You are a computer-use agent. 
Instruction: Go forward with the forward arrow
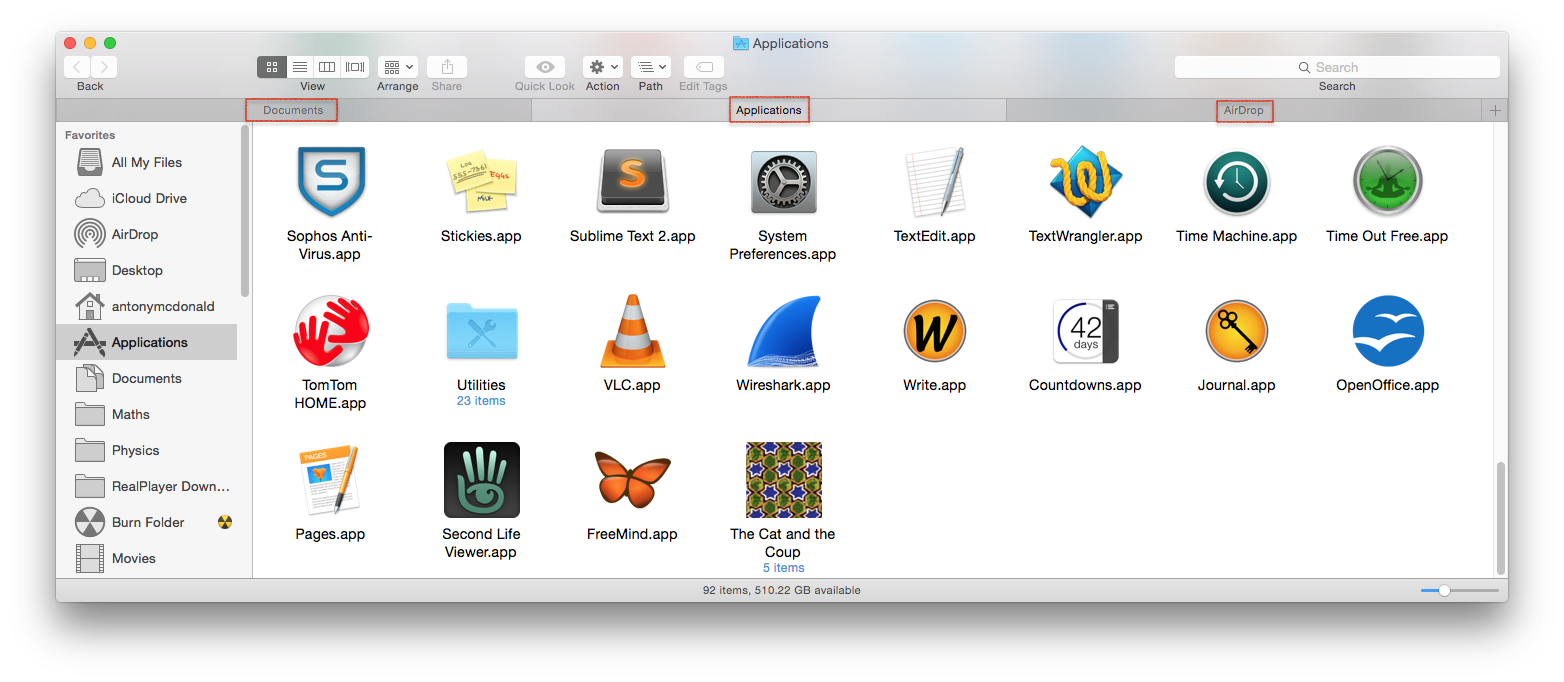(104, 67)
